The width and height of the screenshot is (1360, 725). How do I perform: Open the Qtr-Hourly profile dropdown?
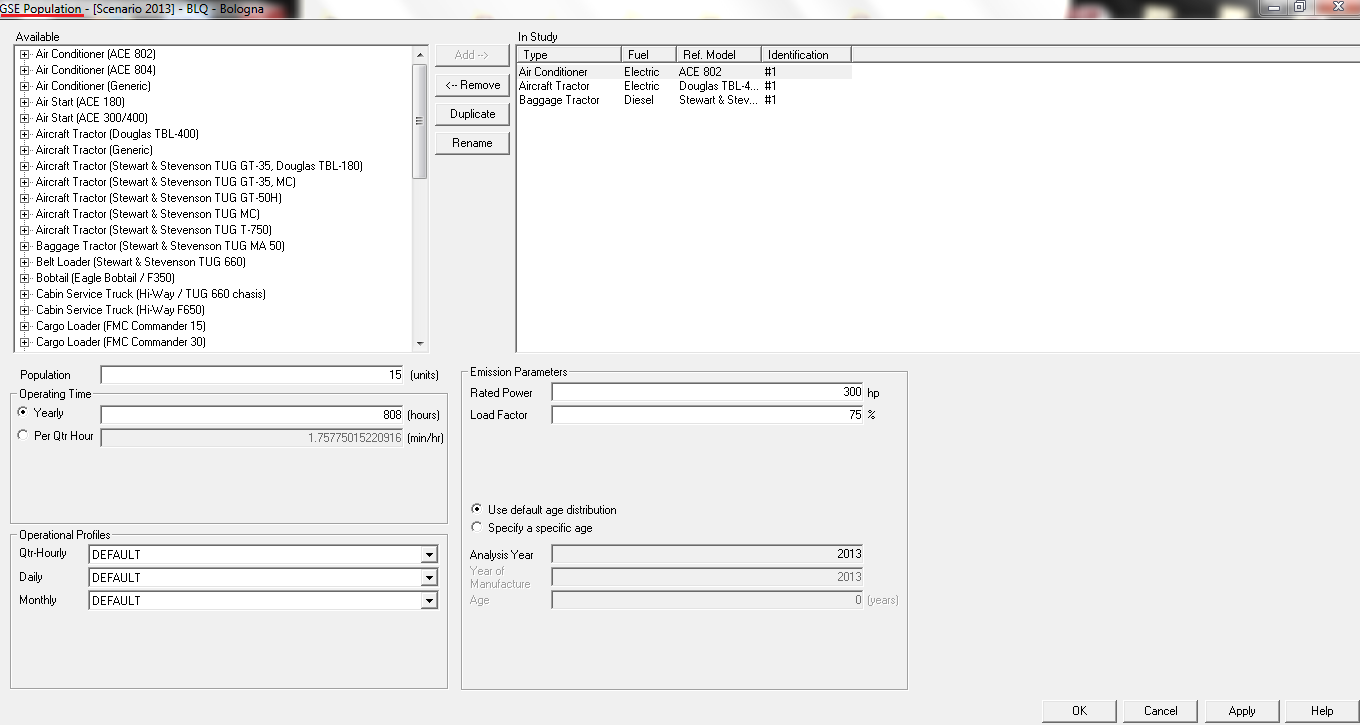429,555
